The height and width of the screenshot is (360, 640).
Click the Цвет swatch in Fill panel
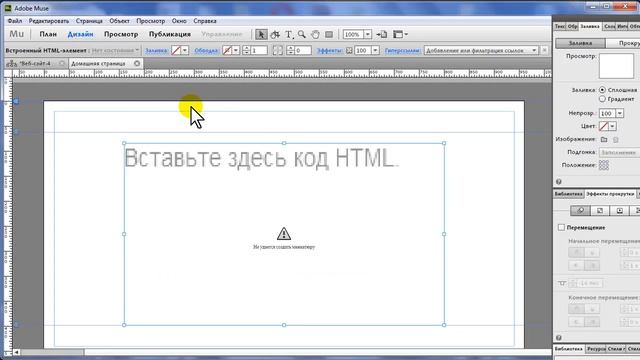(604, 127)
